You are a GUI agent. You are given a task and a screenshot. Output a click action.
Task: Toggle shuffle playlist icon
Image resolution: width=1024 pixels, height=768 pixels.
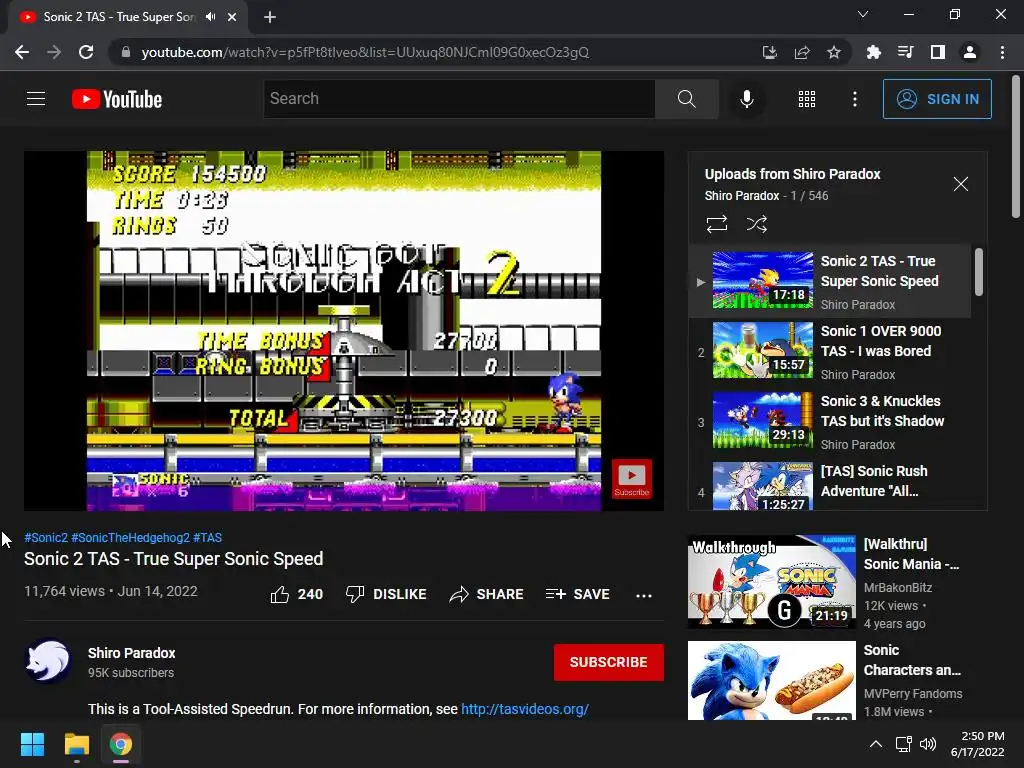pyautogui.click(x=756, y=224)
